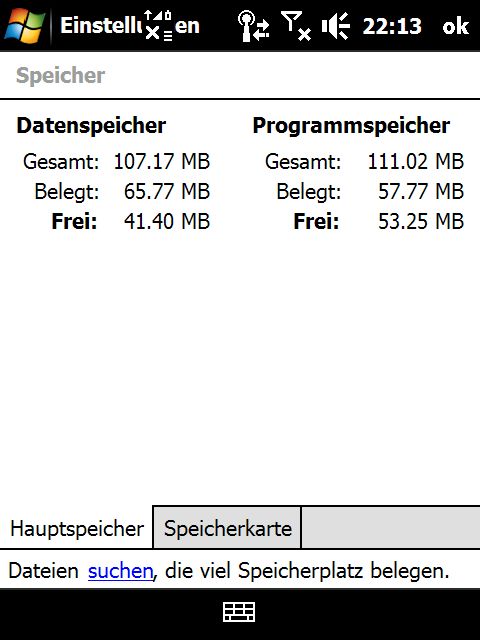Open the speaker volume icon
Viewport: 480px width, 640px height.
click(x=336, y=26)
